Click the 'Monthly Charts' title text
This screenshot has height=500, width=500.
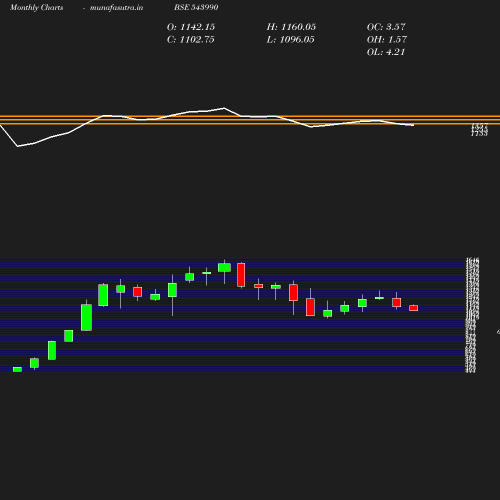(x=36, y=8)
